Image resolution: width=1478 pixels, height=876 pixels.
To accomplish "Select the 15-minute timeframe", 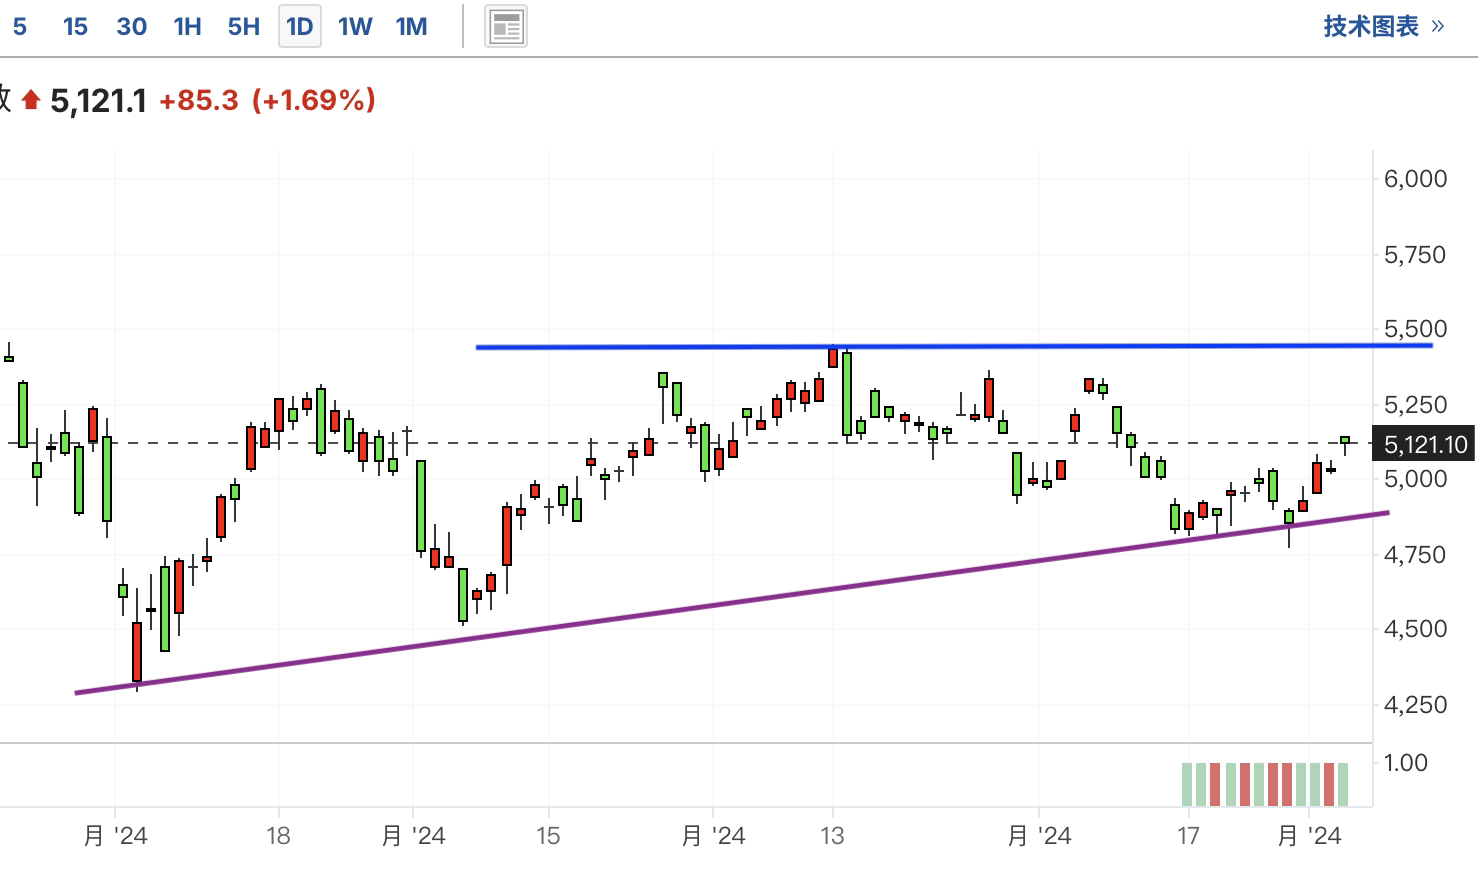I will (x=75, y=27).
